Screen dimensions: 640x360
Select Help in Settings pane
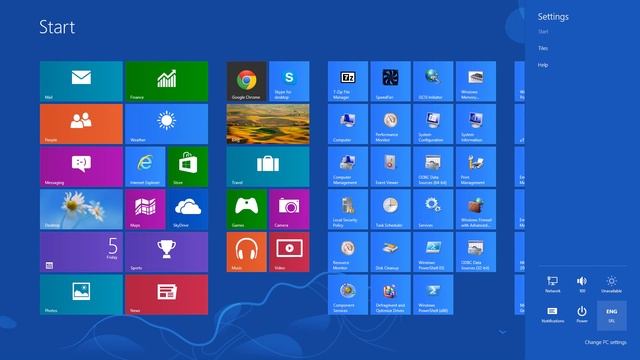543,65
